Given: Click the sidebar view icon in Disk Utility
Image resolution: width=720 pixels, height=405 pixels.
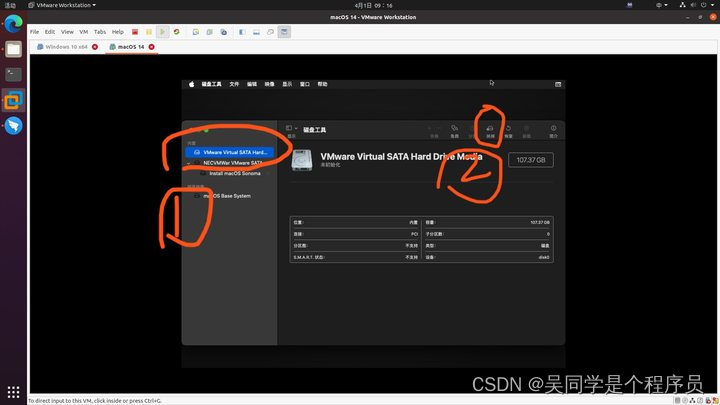Looking at the screenshot, I should click(x=289, y=128).
